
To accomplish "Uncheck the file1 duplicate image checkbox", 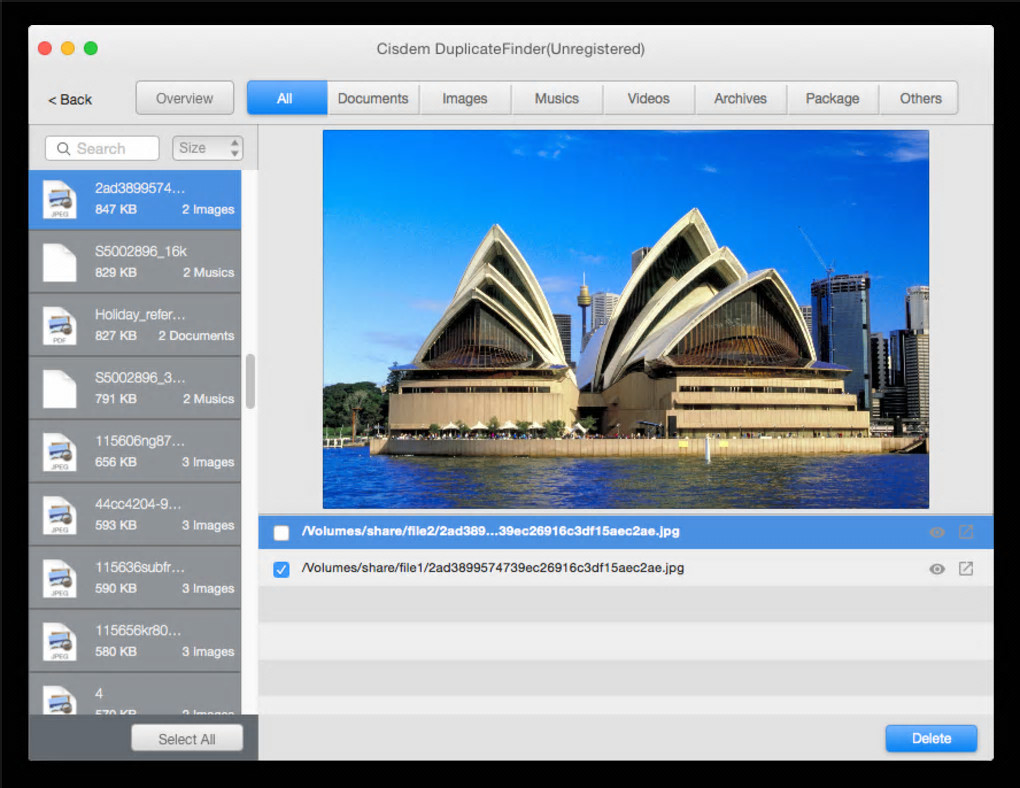I will coord(281,569).
